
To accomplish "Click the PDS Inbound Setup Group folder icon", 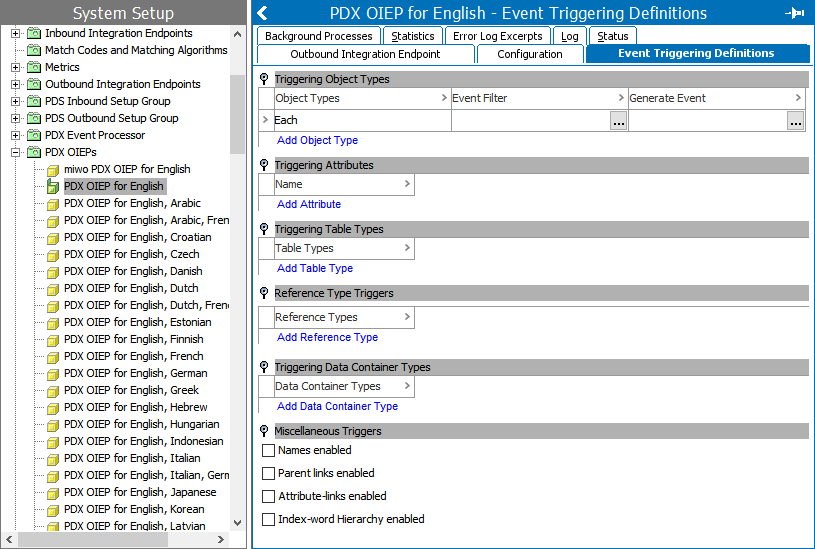I will click(x=34, y=101).
